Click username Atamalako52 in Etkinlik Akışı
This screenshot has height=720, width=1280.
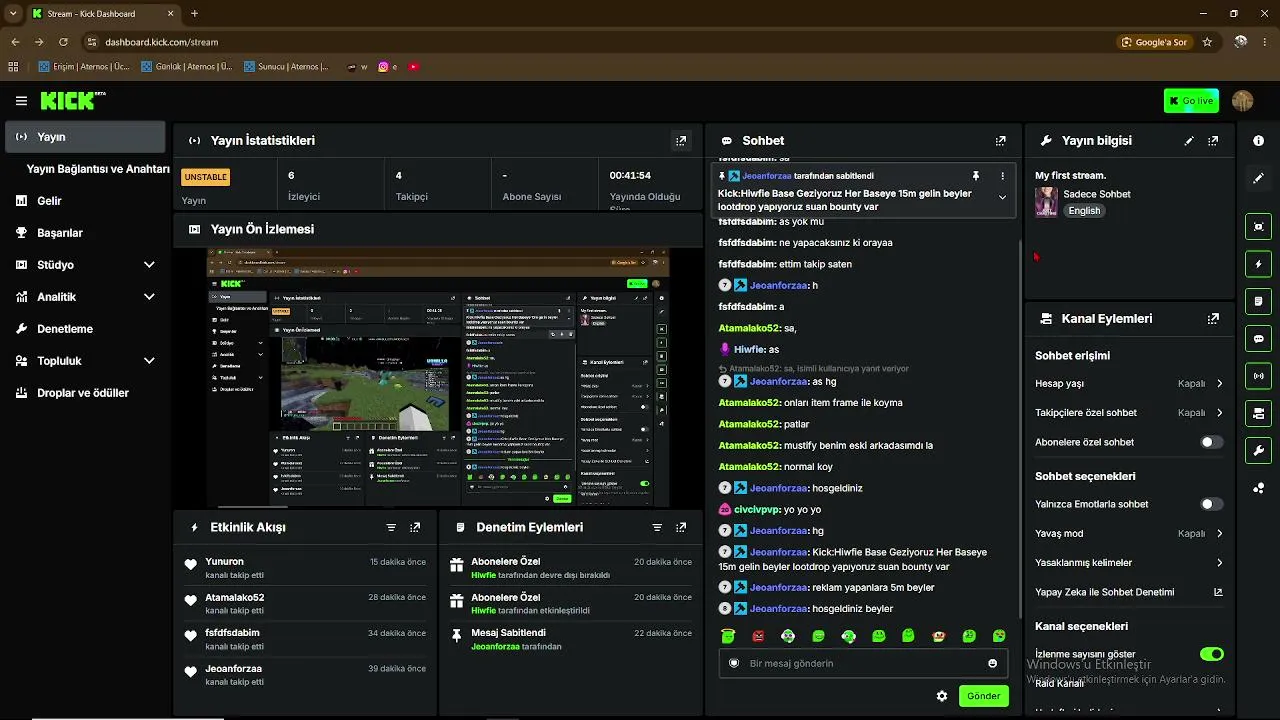[x=235, y=598]
